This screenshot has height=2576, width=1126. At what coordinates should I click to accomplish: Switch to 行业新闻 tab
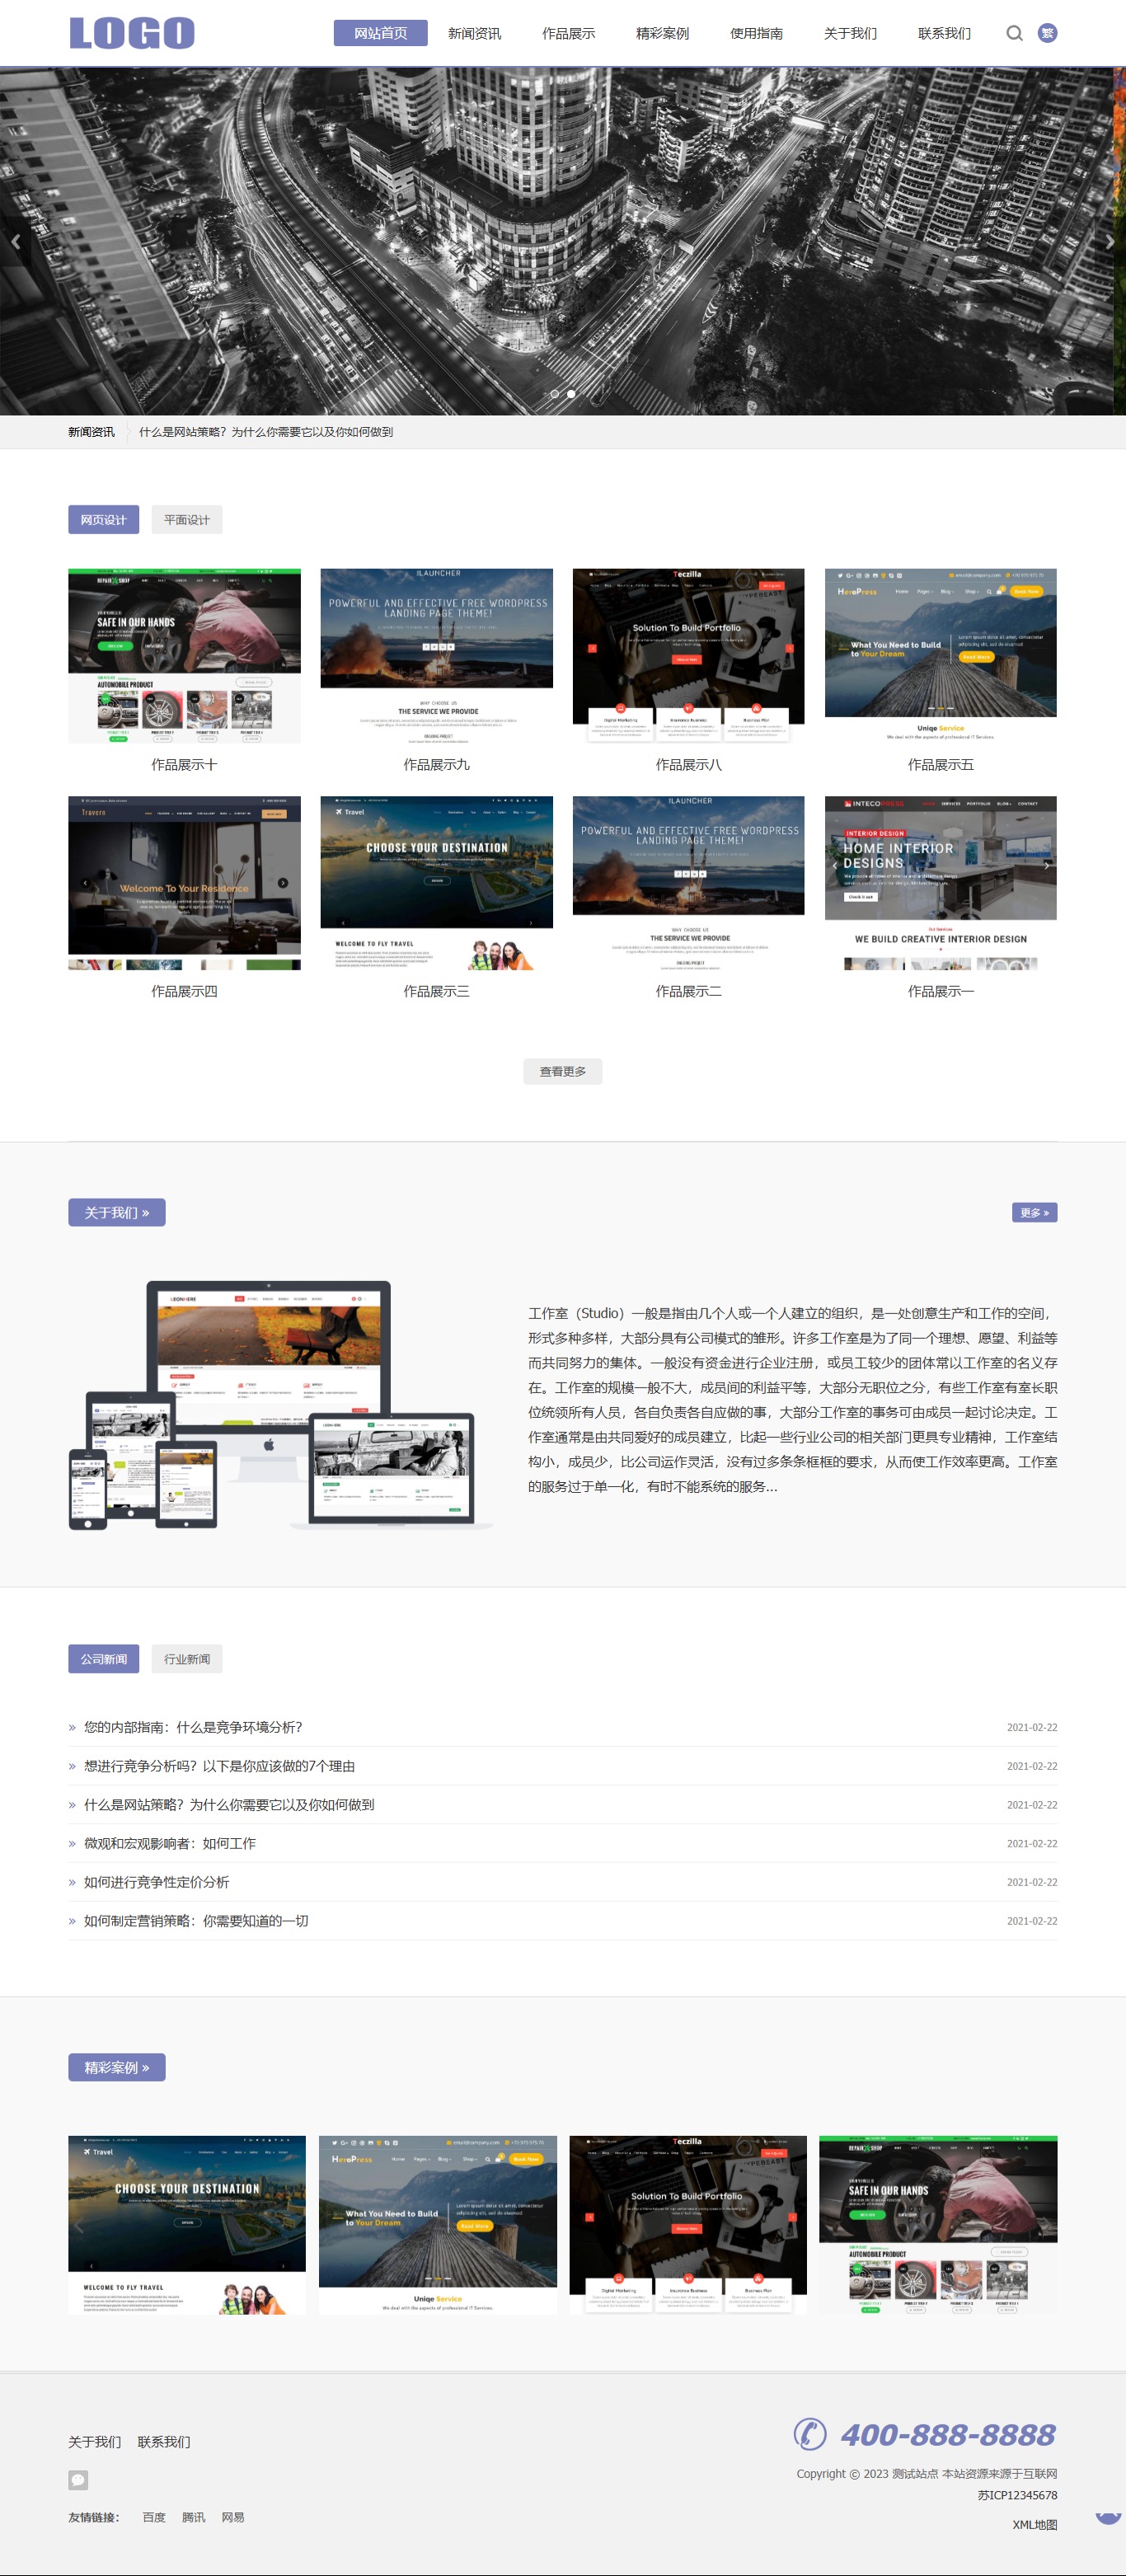187,1658
